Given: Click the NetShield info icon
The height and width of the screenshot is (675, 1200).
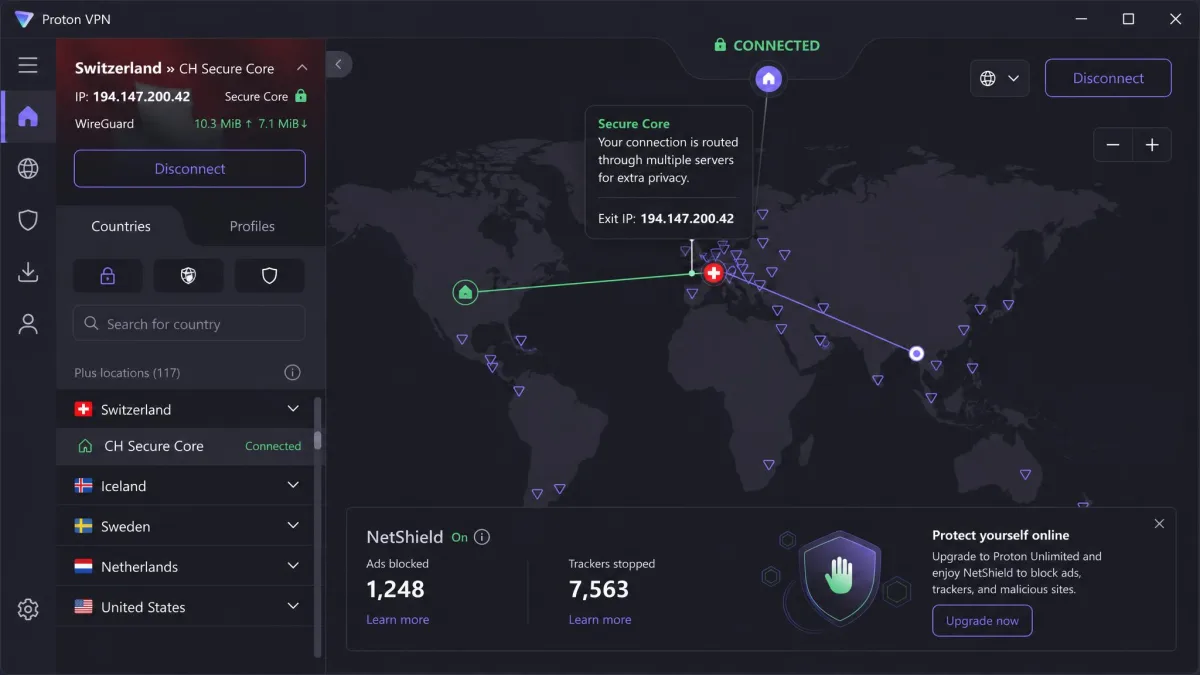Looking at the screenshot, I should 482,537.
